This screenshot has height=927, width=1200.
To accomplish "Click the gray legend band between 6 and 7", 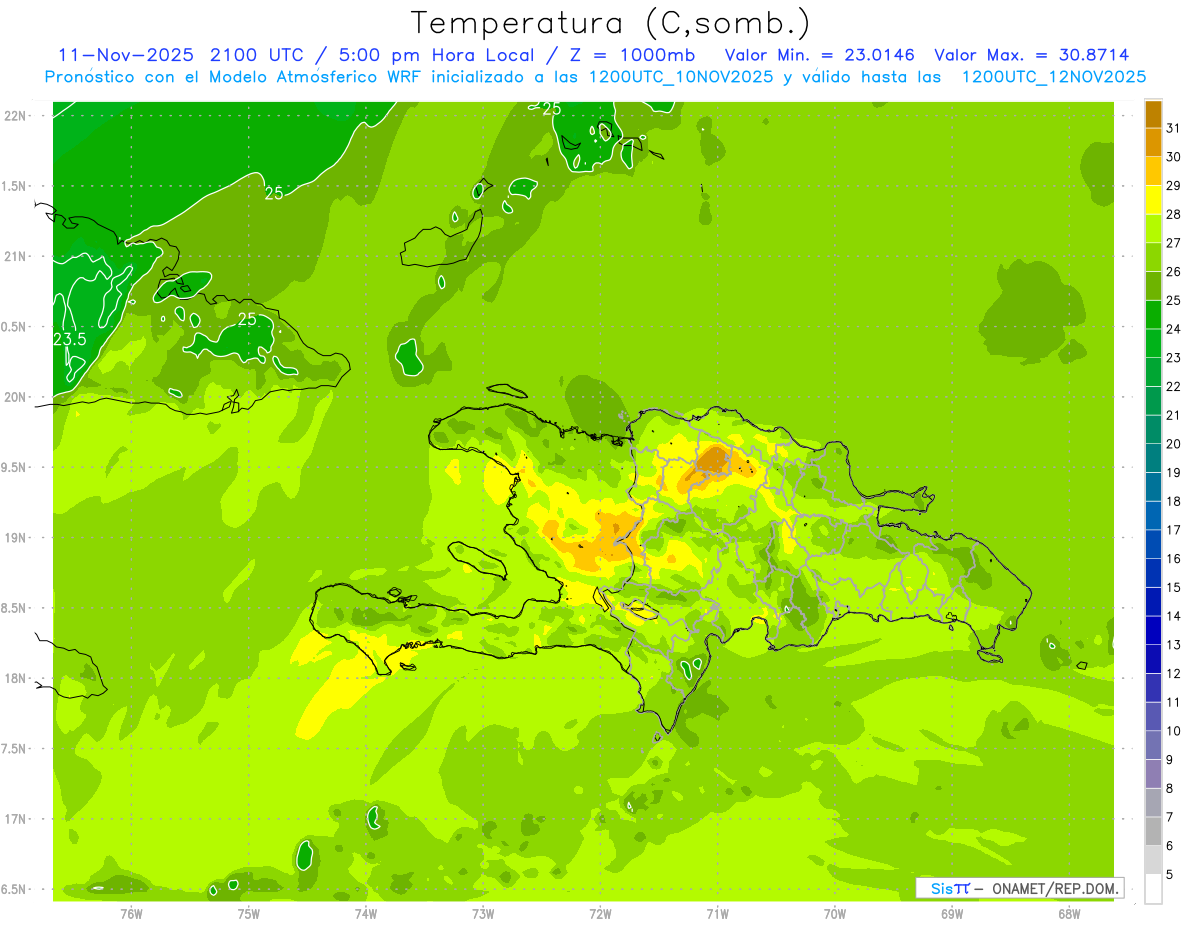I will click(x=1153, y=832).
